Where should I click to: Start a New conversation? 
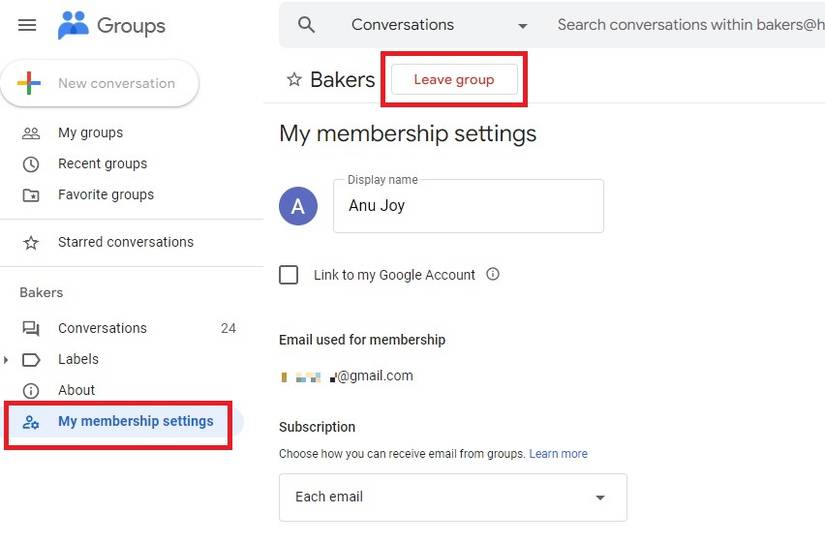click(x=100, y=84)
